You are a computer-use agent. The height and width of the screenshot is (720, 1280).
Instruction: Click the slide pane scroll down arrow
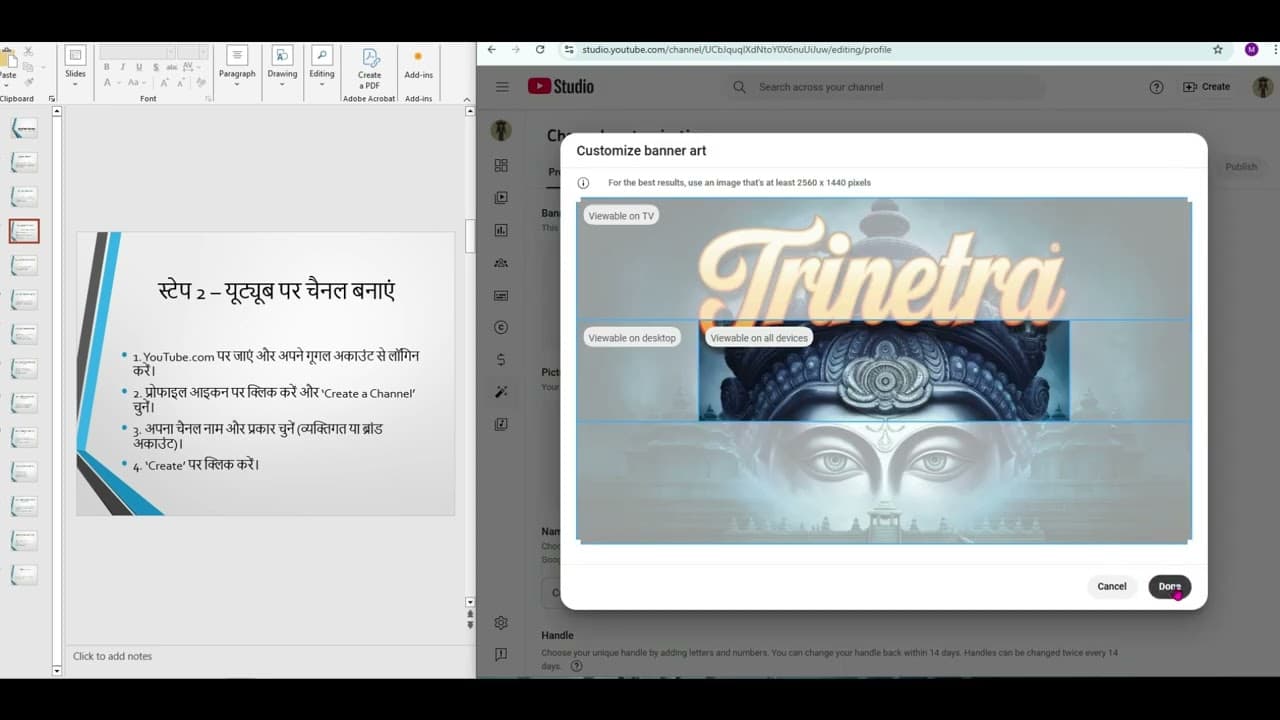coord(470,602)
